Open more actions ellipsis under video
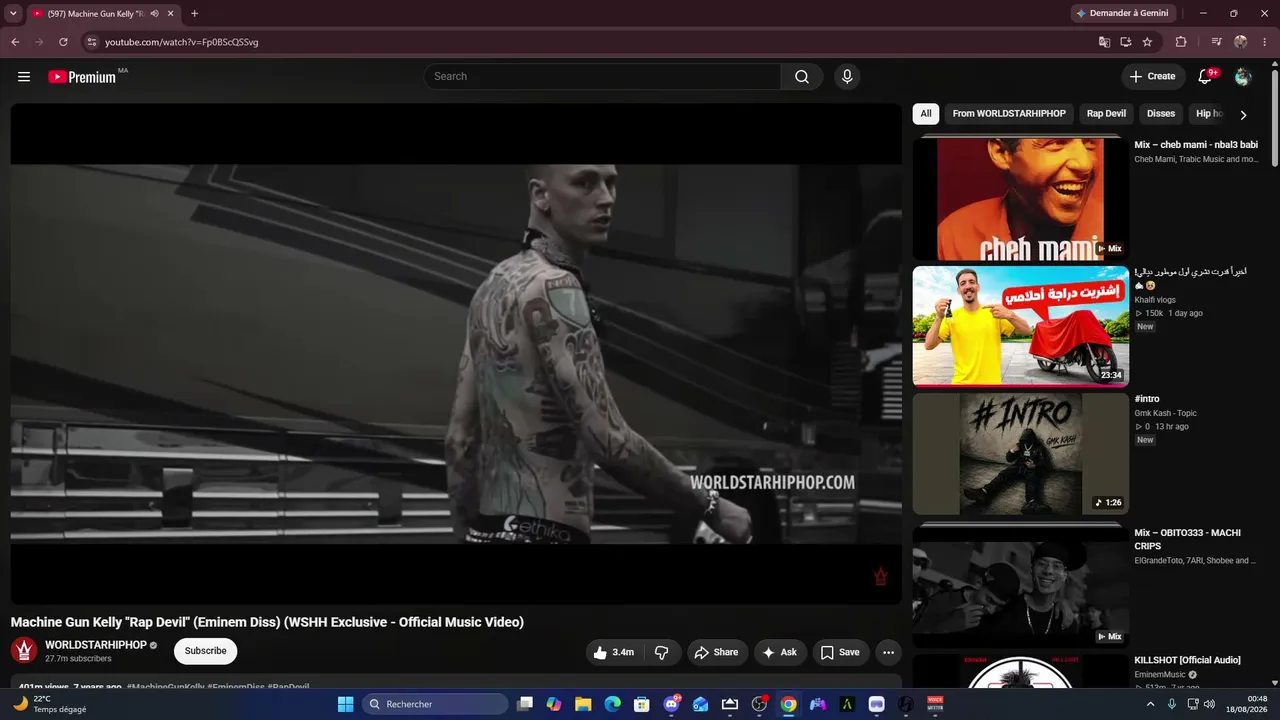The image size is (1280, 720). 888,652
